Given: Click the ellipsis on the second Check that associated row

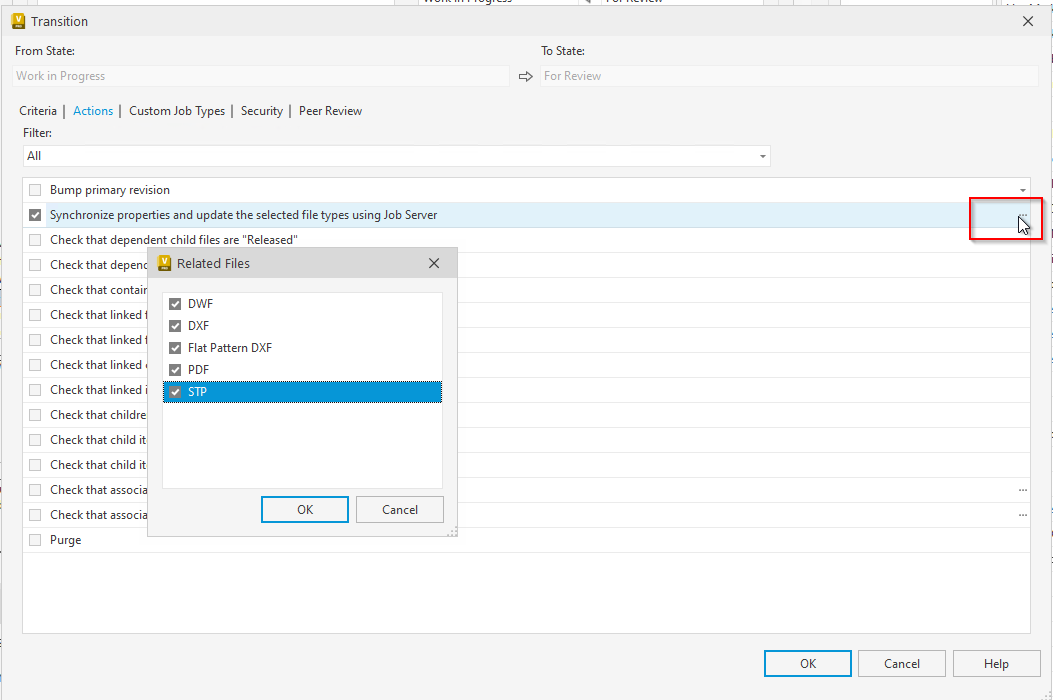Looking at the screenshot, I should click(x=1021, y=514).
